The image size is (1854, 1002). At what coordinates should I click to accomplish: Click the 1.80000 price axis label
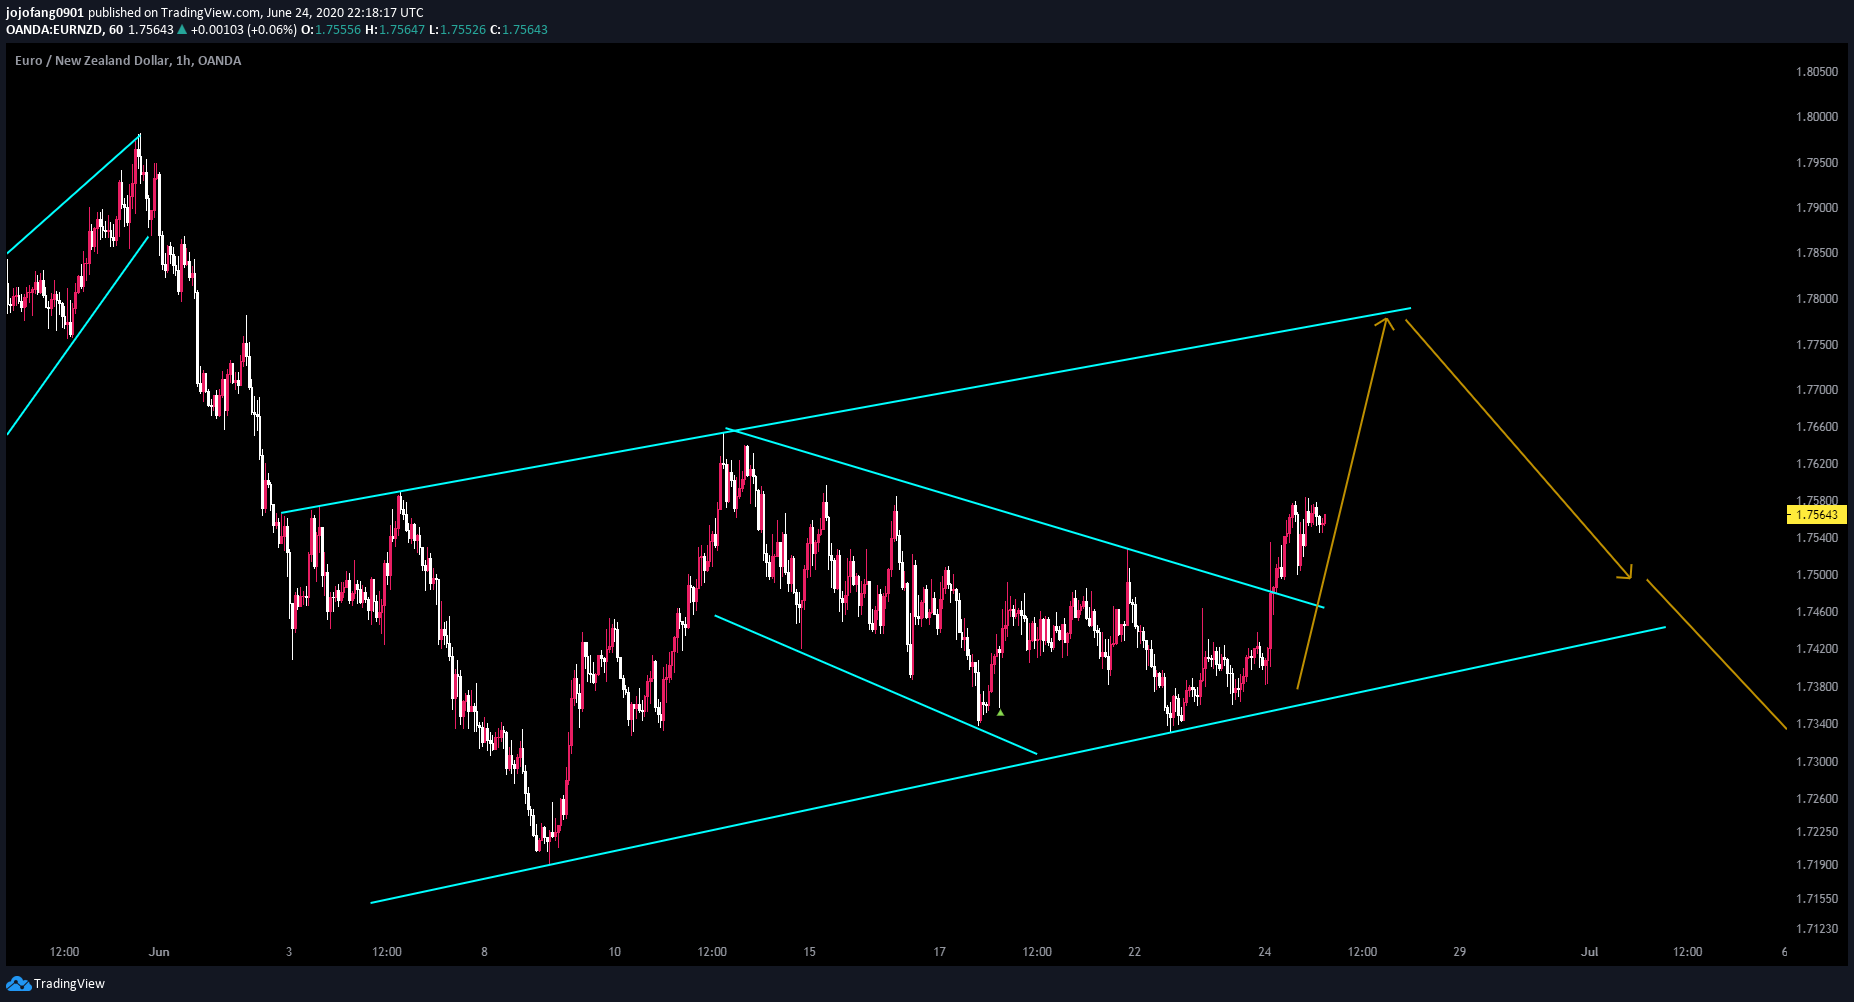point(1817,117)
